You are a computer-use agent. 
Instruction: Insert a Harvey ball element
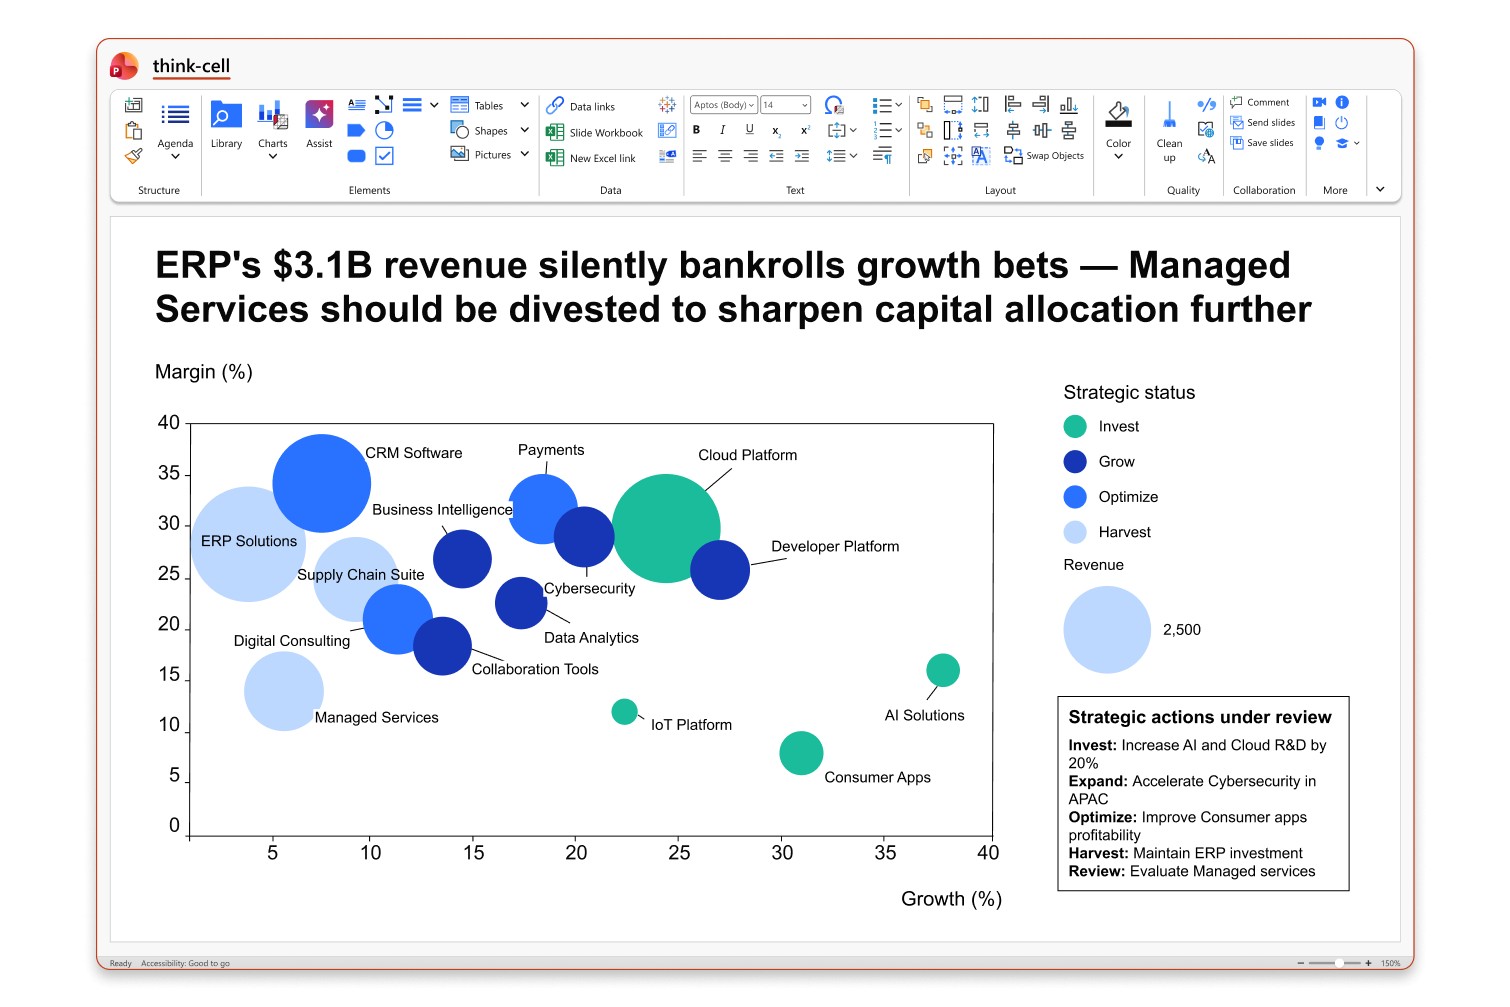click(384, 130)
